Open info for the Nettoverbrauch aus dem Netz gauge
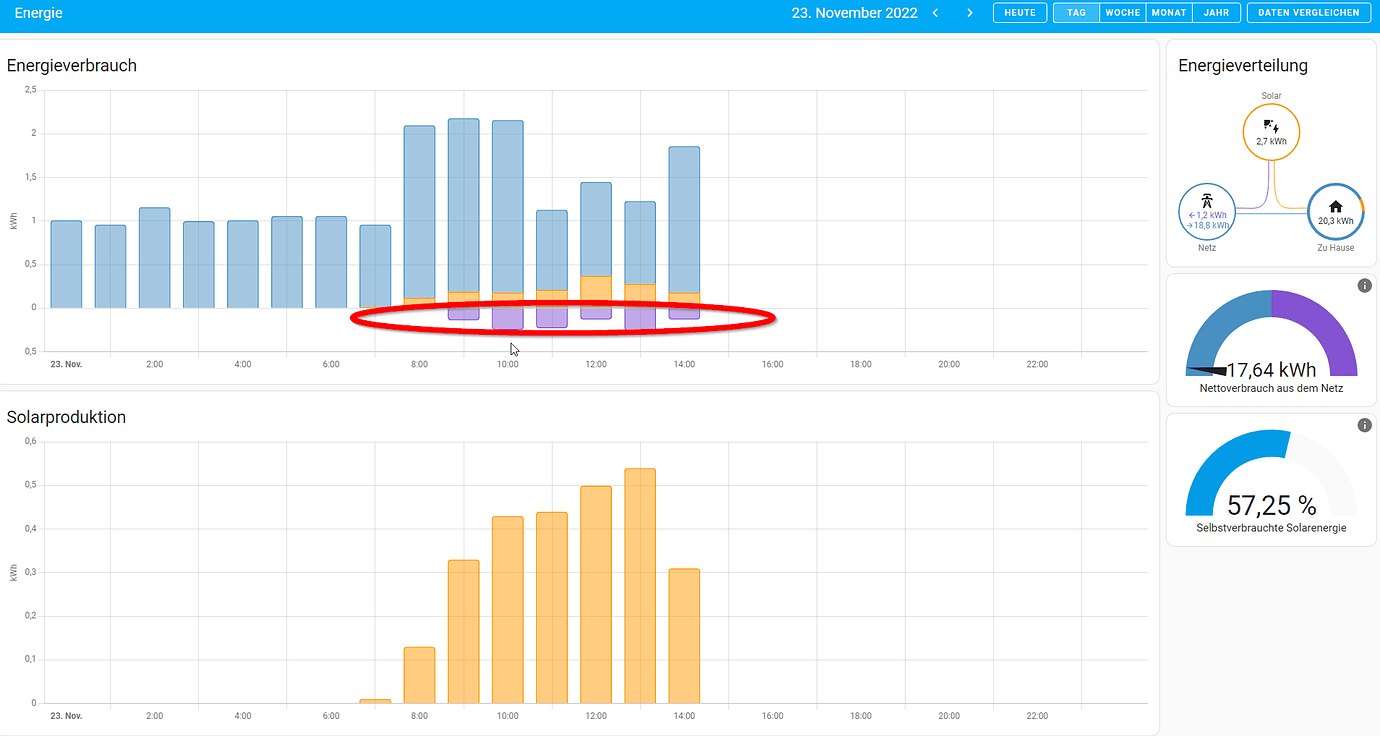The height and width of the screenshot is (736, 1380). tap(1364, 285)
